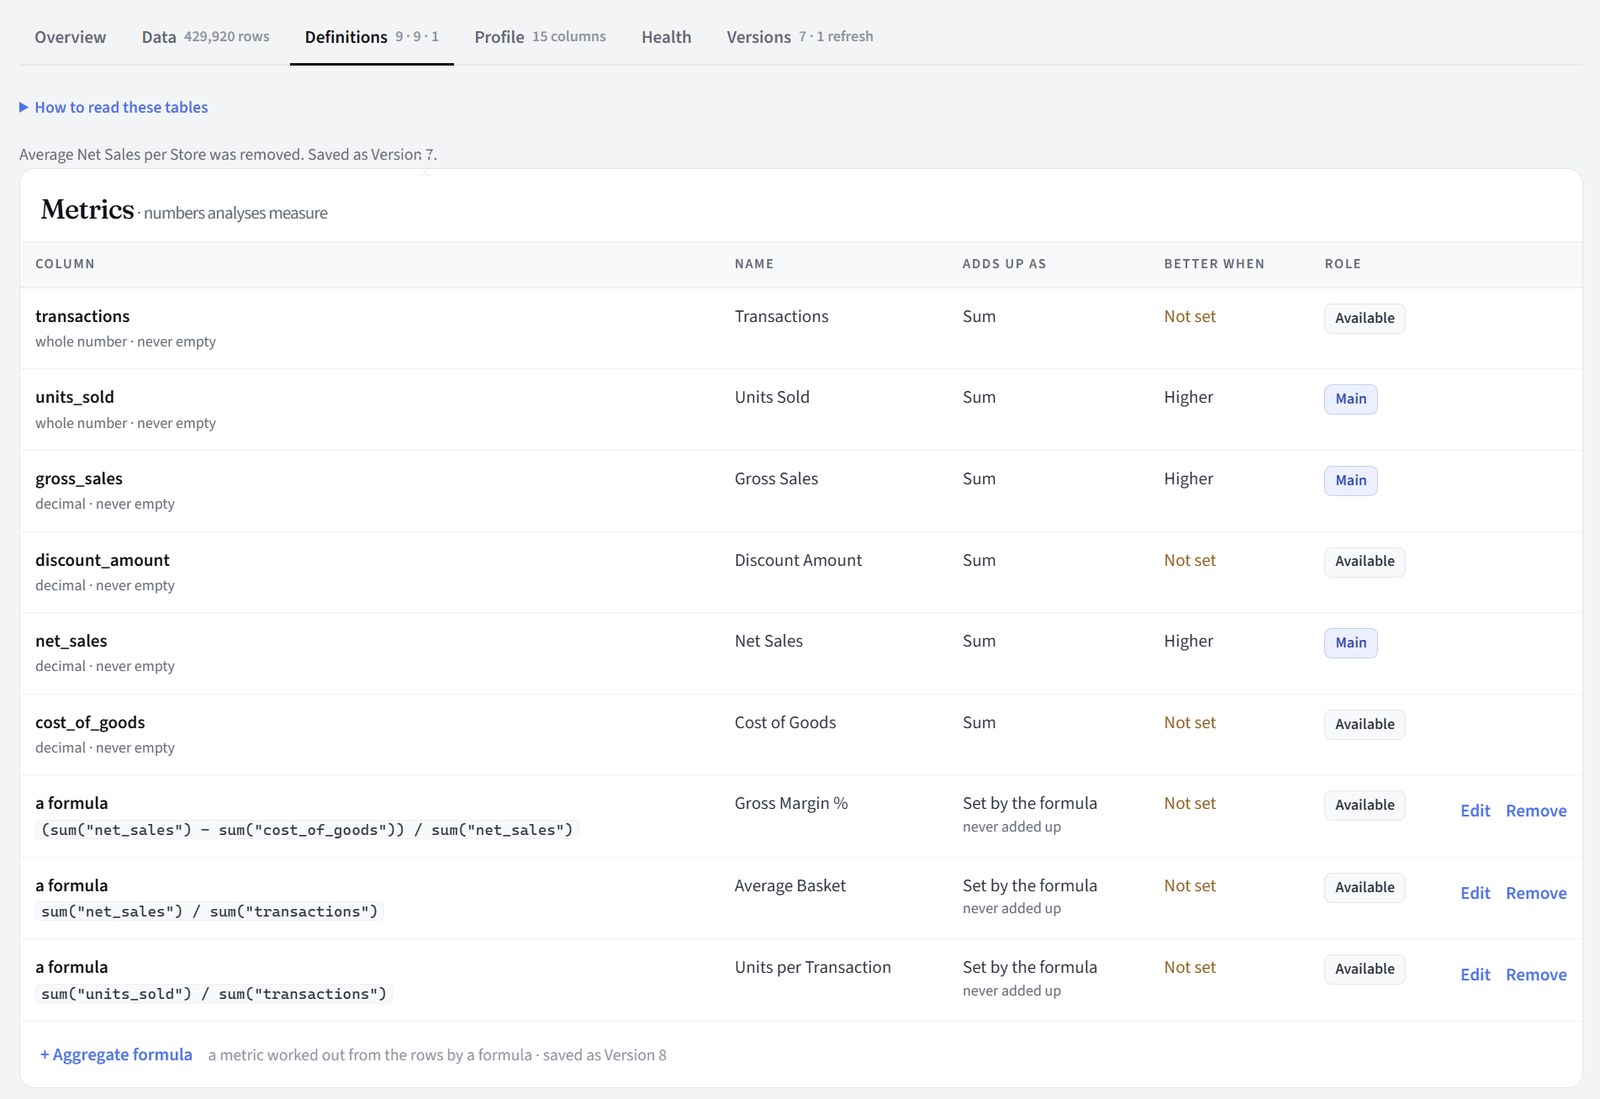
Task: Expand 'How to read these tables' disclosure
Action: point(114,107)
